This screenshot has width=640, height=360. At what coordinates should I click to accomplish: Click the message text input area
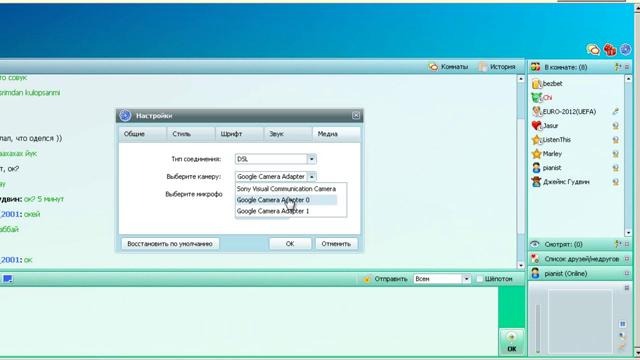coord(249,320)
